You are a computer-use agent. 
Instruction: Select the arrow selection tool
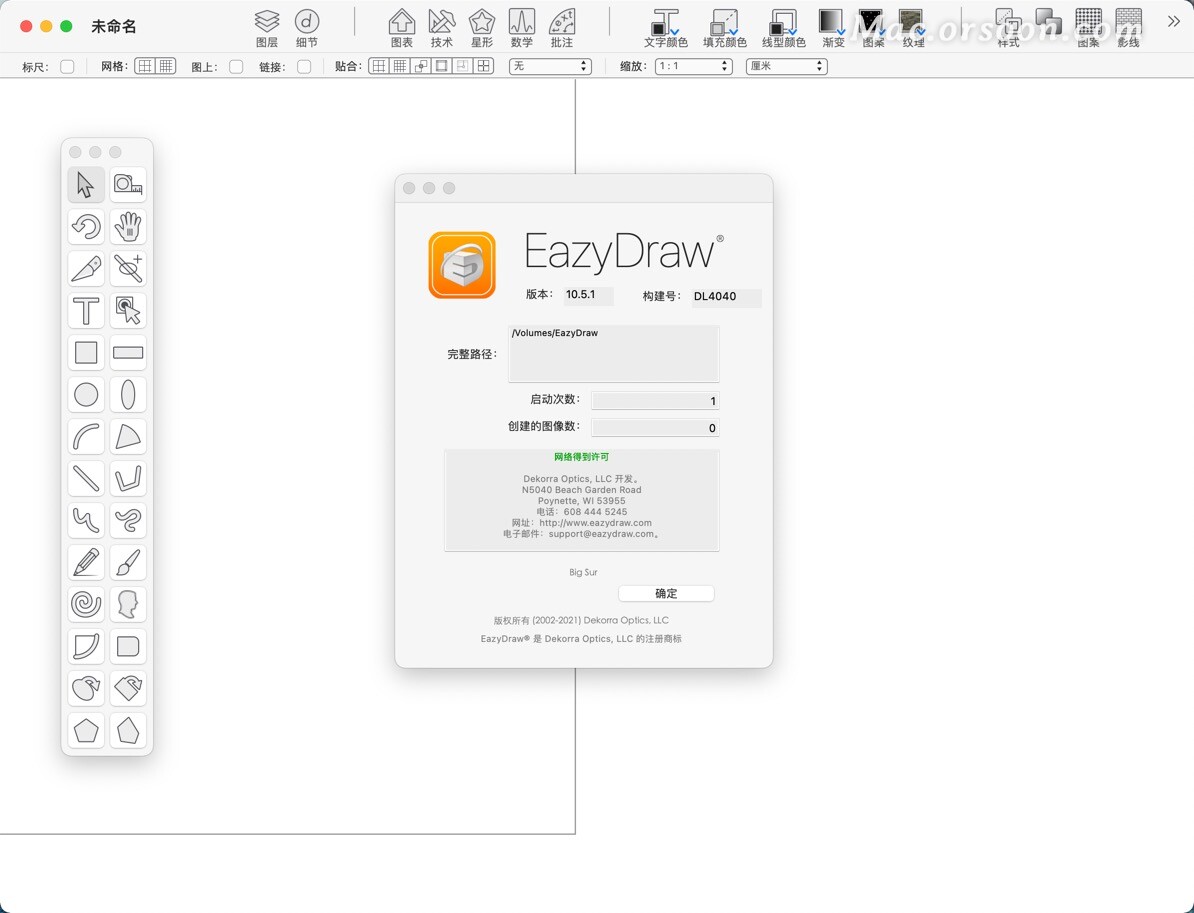click(x=86, y=184)
